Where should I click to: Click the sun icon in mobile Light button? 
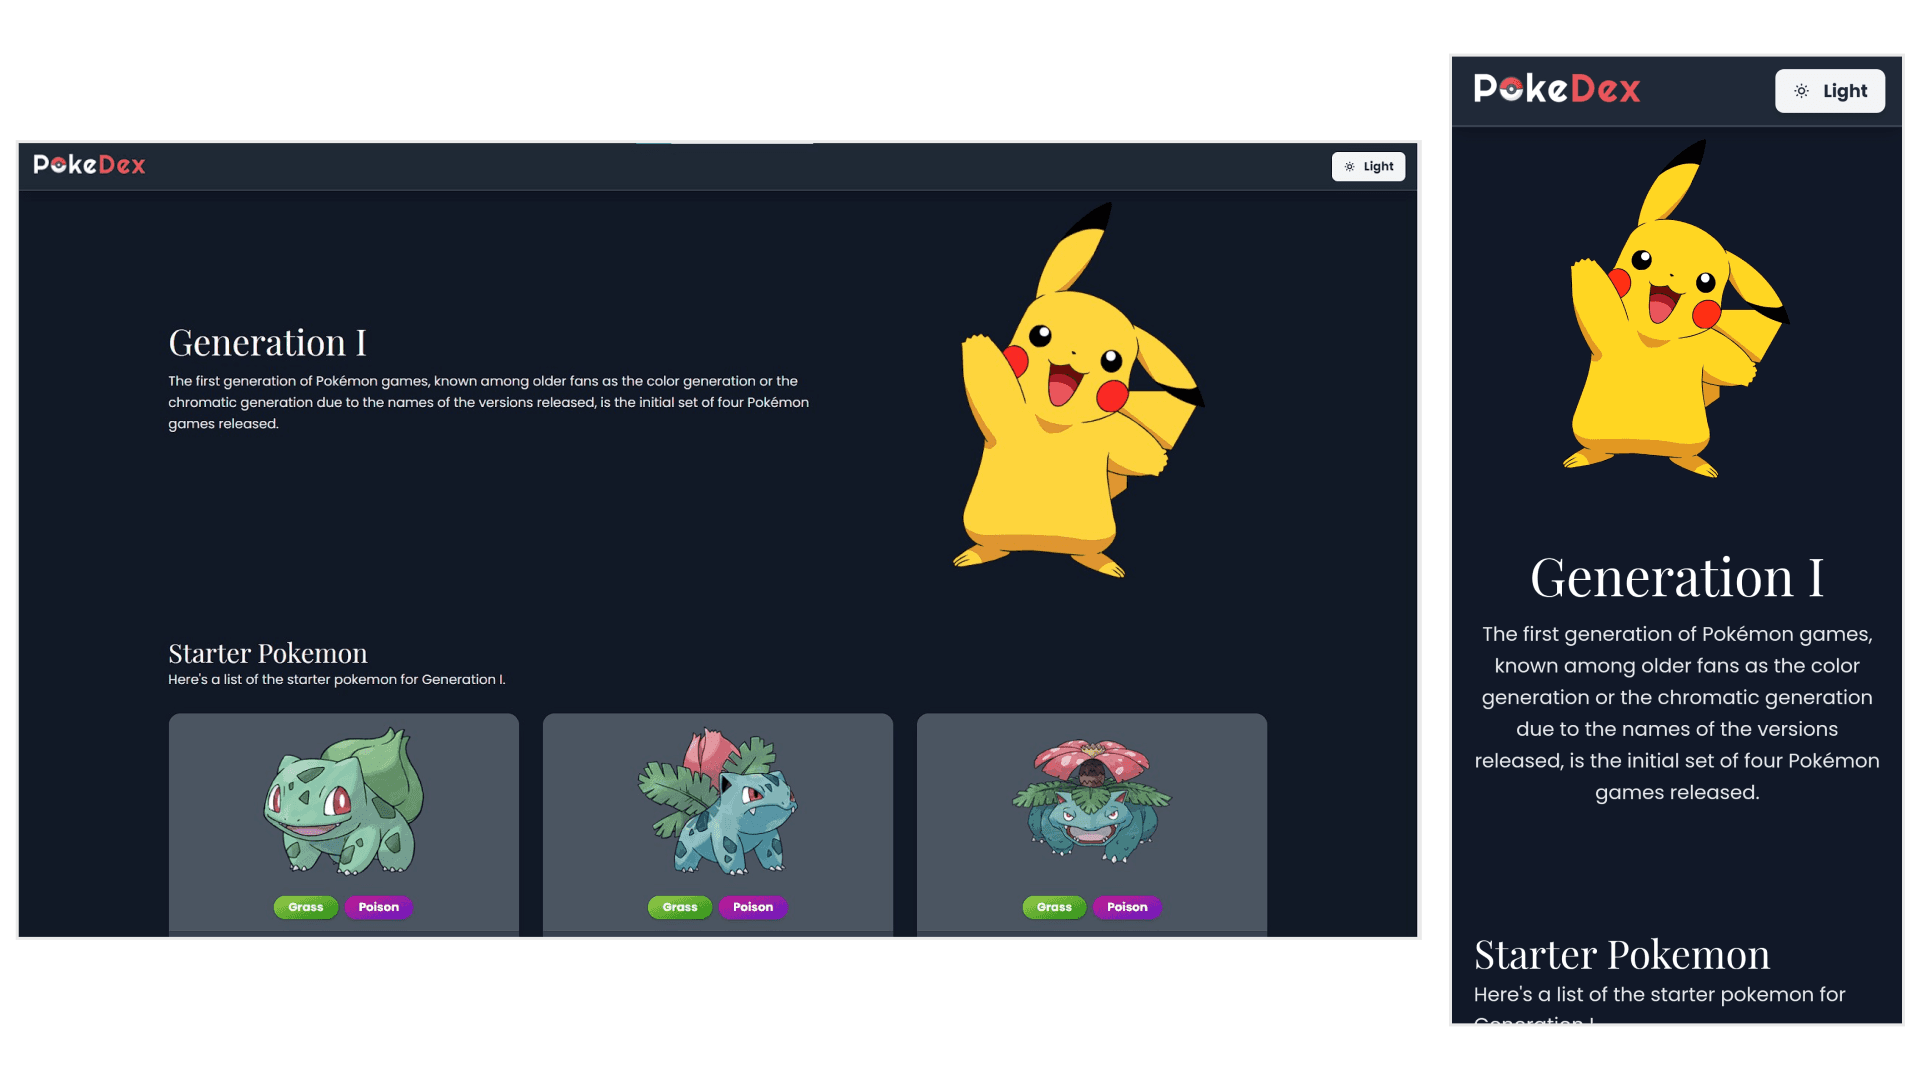(1801, 91)
